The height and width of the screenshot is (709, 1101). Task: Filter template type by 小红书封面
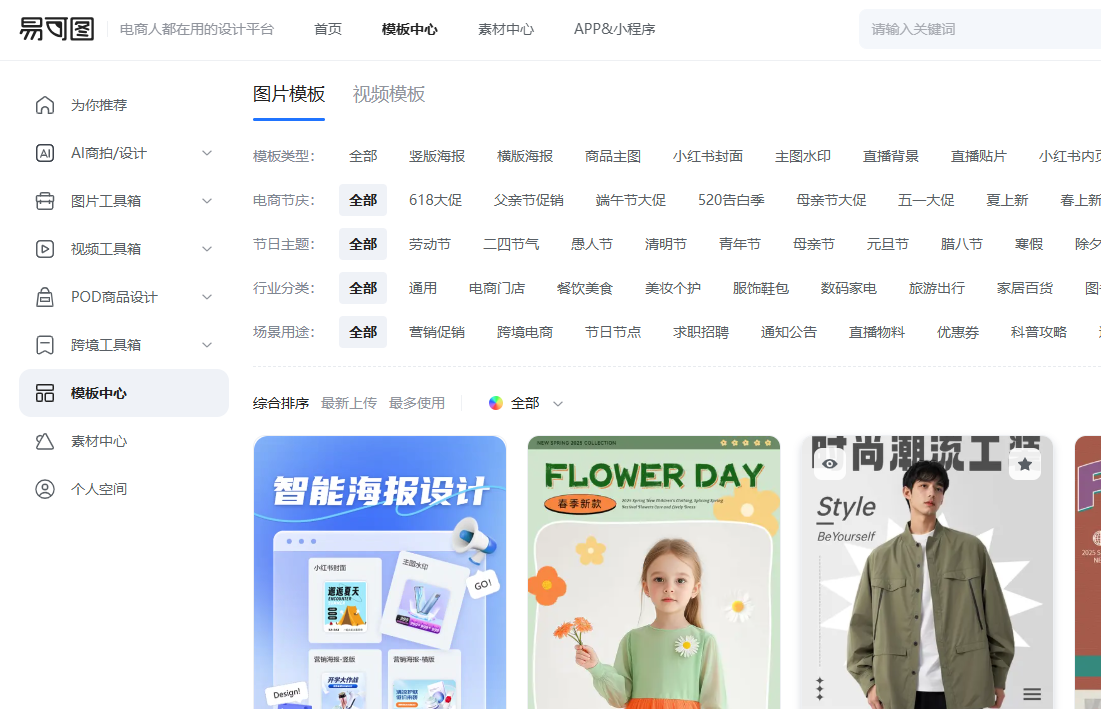tap(708, 157)
